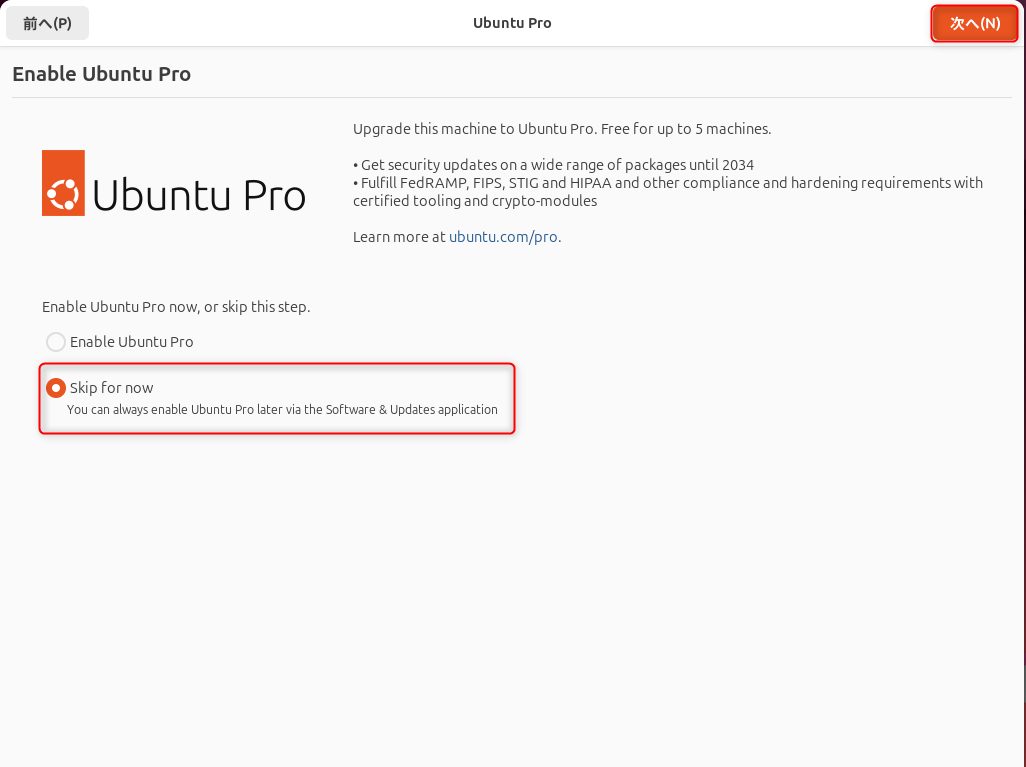The height and width of the screenshot is (767, 1026).
Task: Click the 'Enable Ubuntu Pro' page heading
Action: click(101, 74)
